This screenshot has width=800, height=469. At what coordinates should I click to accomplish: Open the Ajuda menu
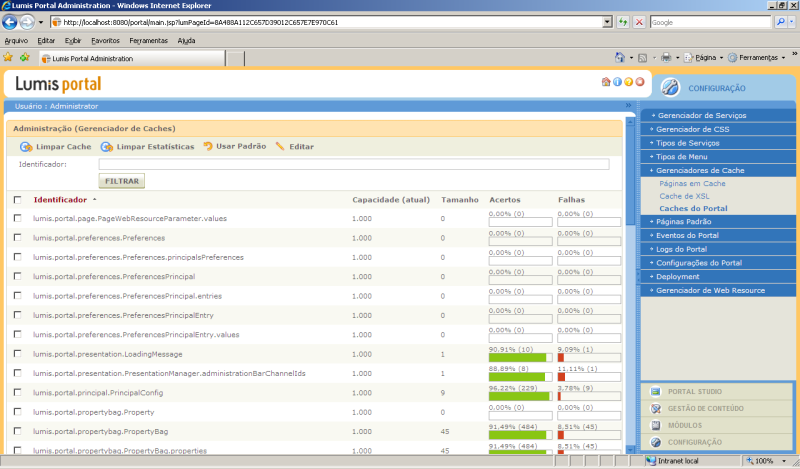pos(186,40)
